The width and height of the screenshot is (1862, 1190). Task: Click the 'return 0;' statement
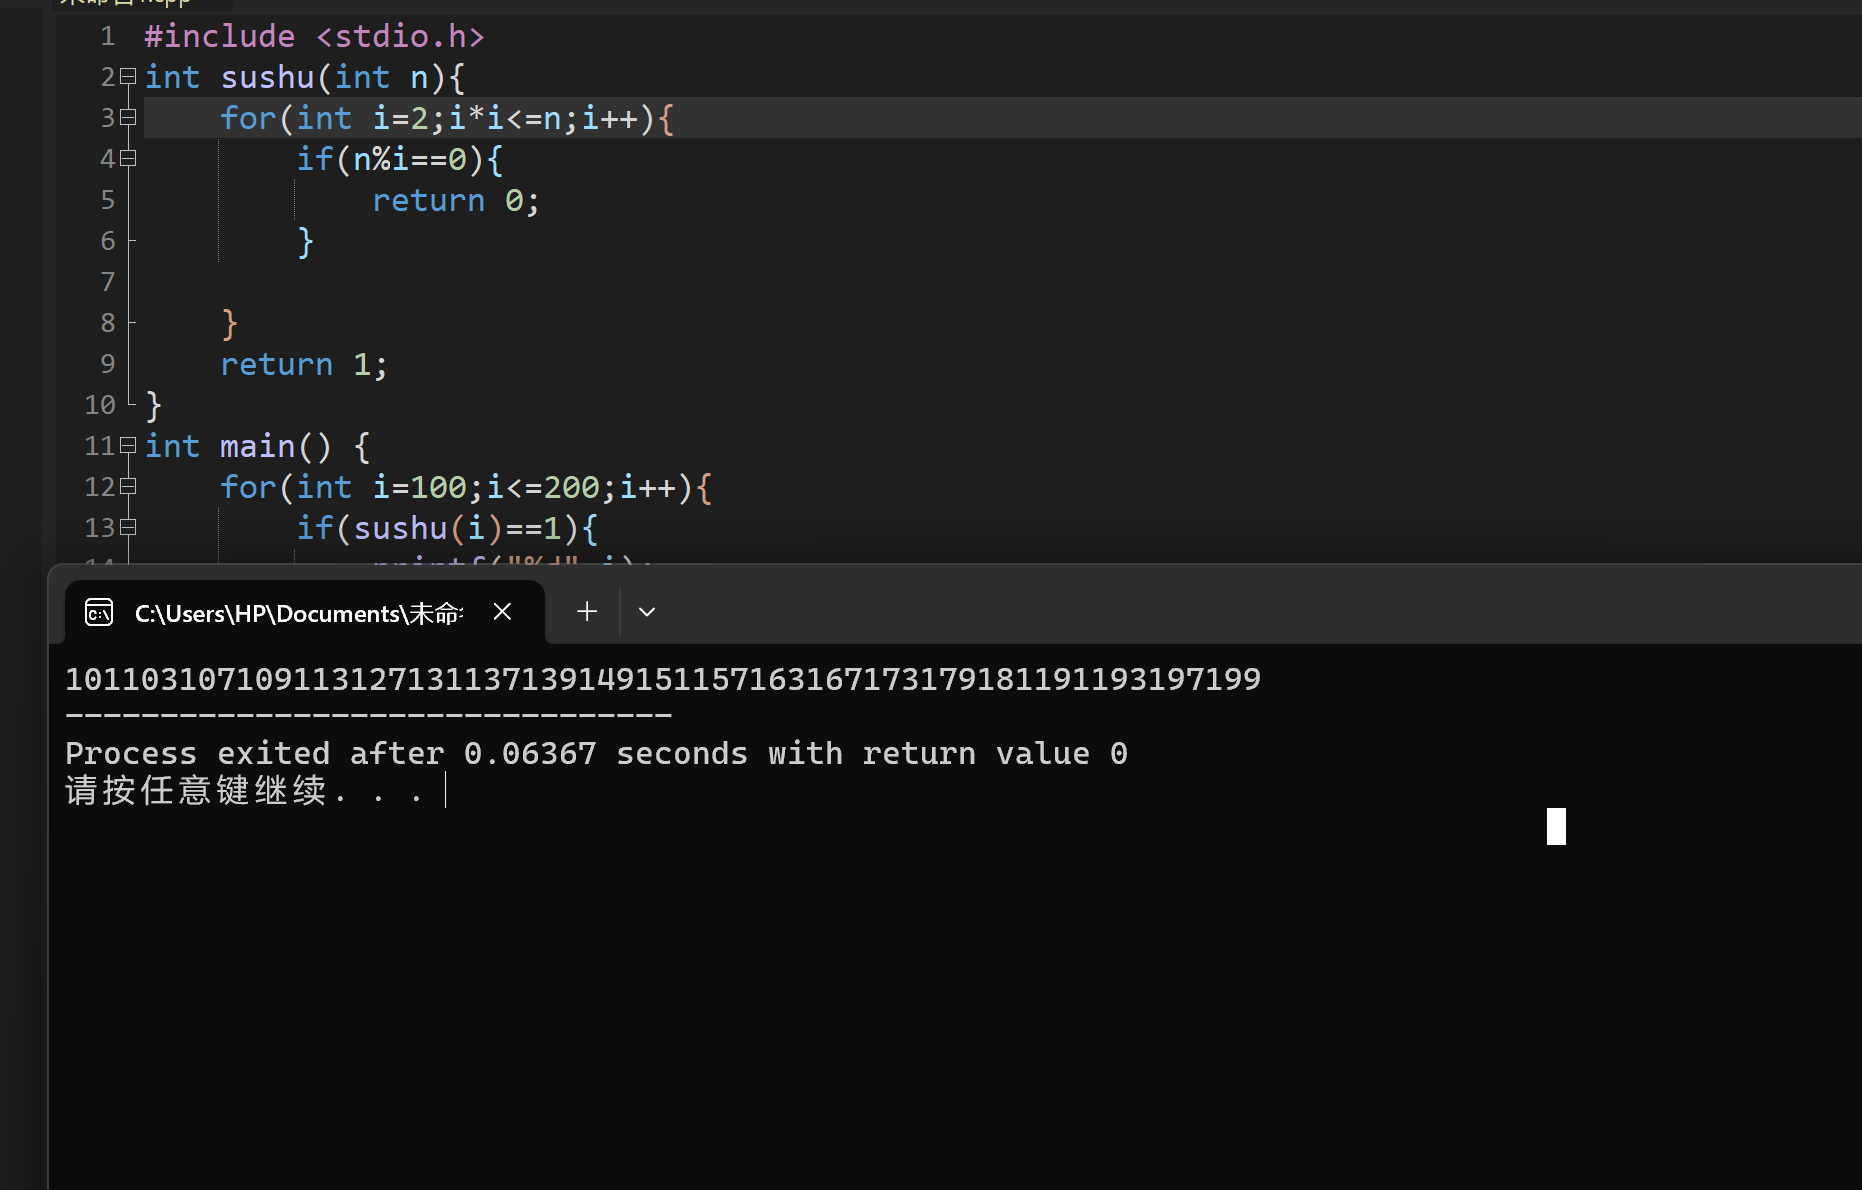click(456, 200)
